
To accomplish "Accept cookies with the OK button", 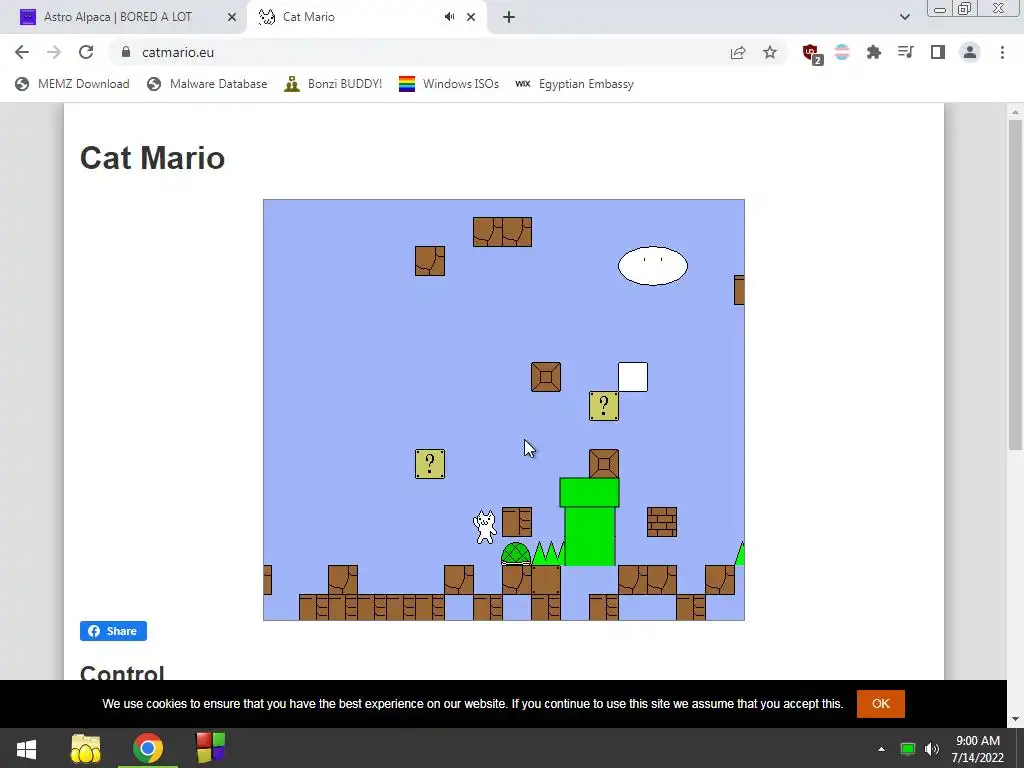I will [x=880, y=703].
